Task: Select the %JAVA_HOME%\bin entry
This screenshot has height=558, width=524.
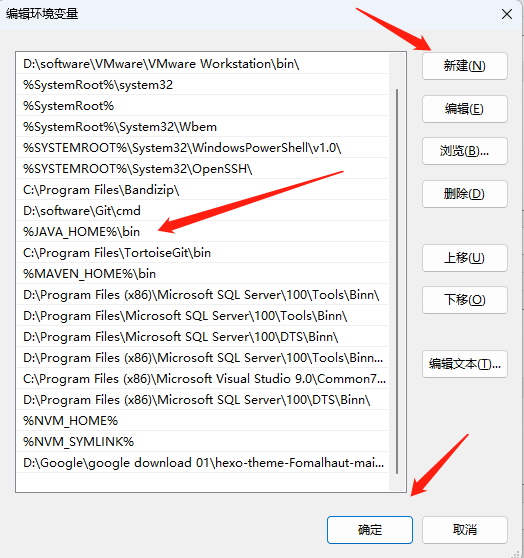Action: click(x=203, y=232)
